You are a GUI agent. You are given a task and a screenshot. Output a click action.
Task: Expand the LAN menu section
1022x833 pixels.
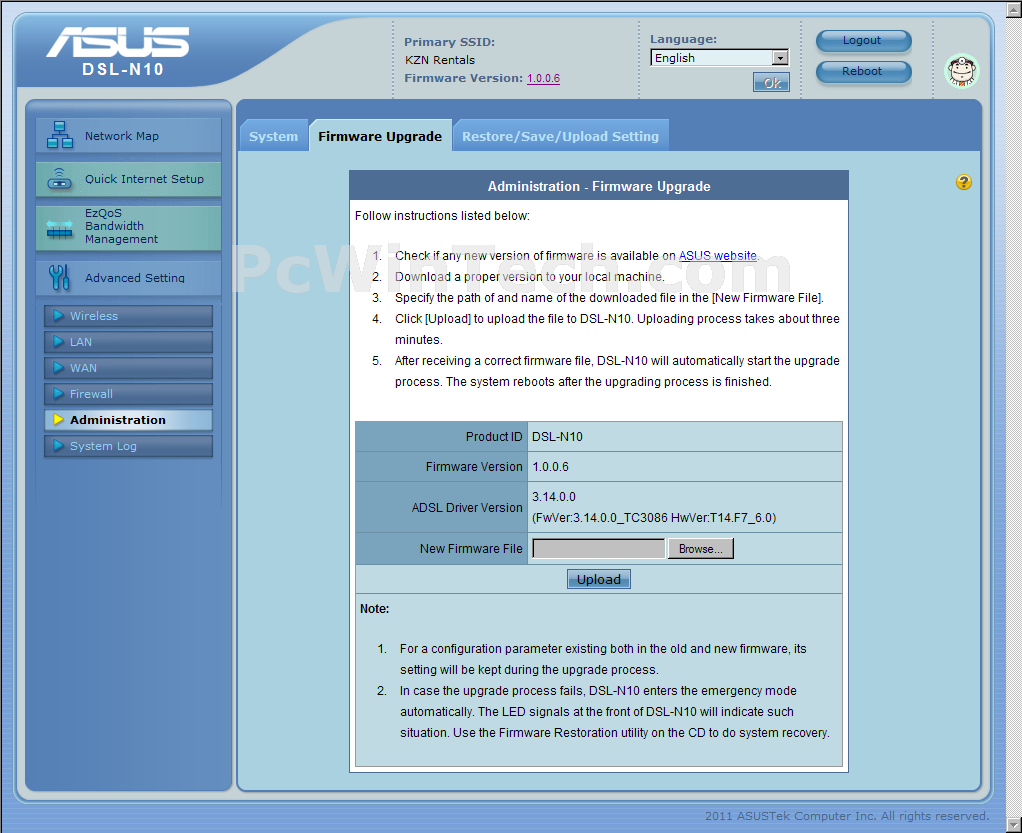pyautogui.click(x=128, y=342)
